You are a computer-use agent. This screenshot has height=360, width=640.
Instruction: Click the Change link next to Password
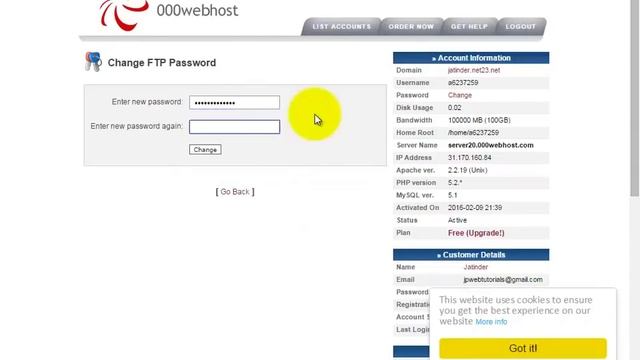[x=460, y=95]
